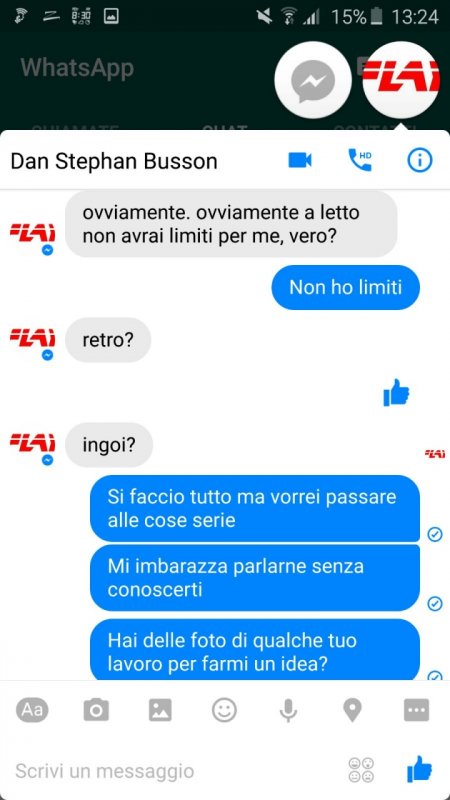Open conversation info via the circled i icon
This screenshot has width=450, height=800.
click(x=419, y=160)
